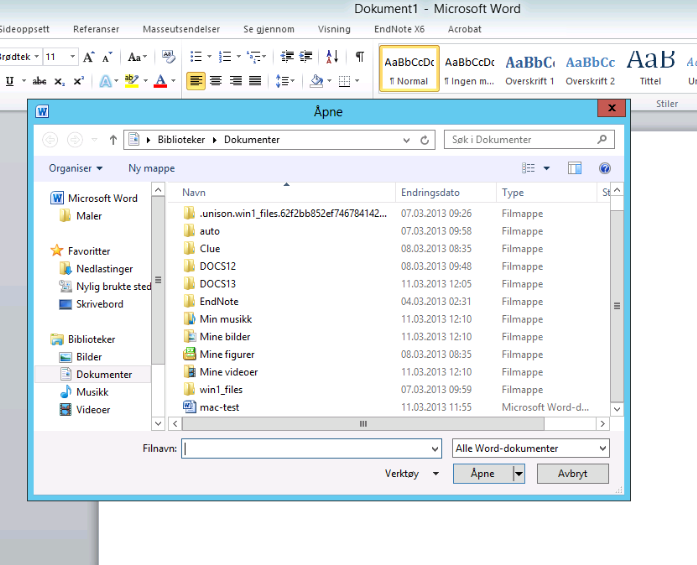Select Nedlastinger under Favoritter
The height and width of the screenshot is (565, 697).
click(96, 269)
